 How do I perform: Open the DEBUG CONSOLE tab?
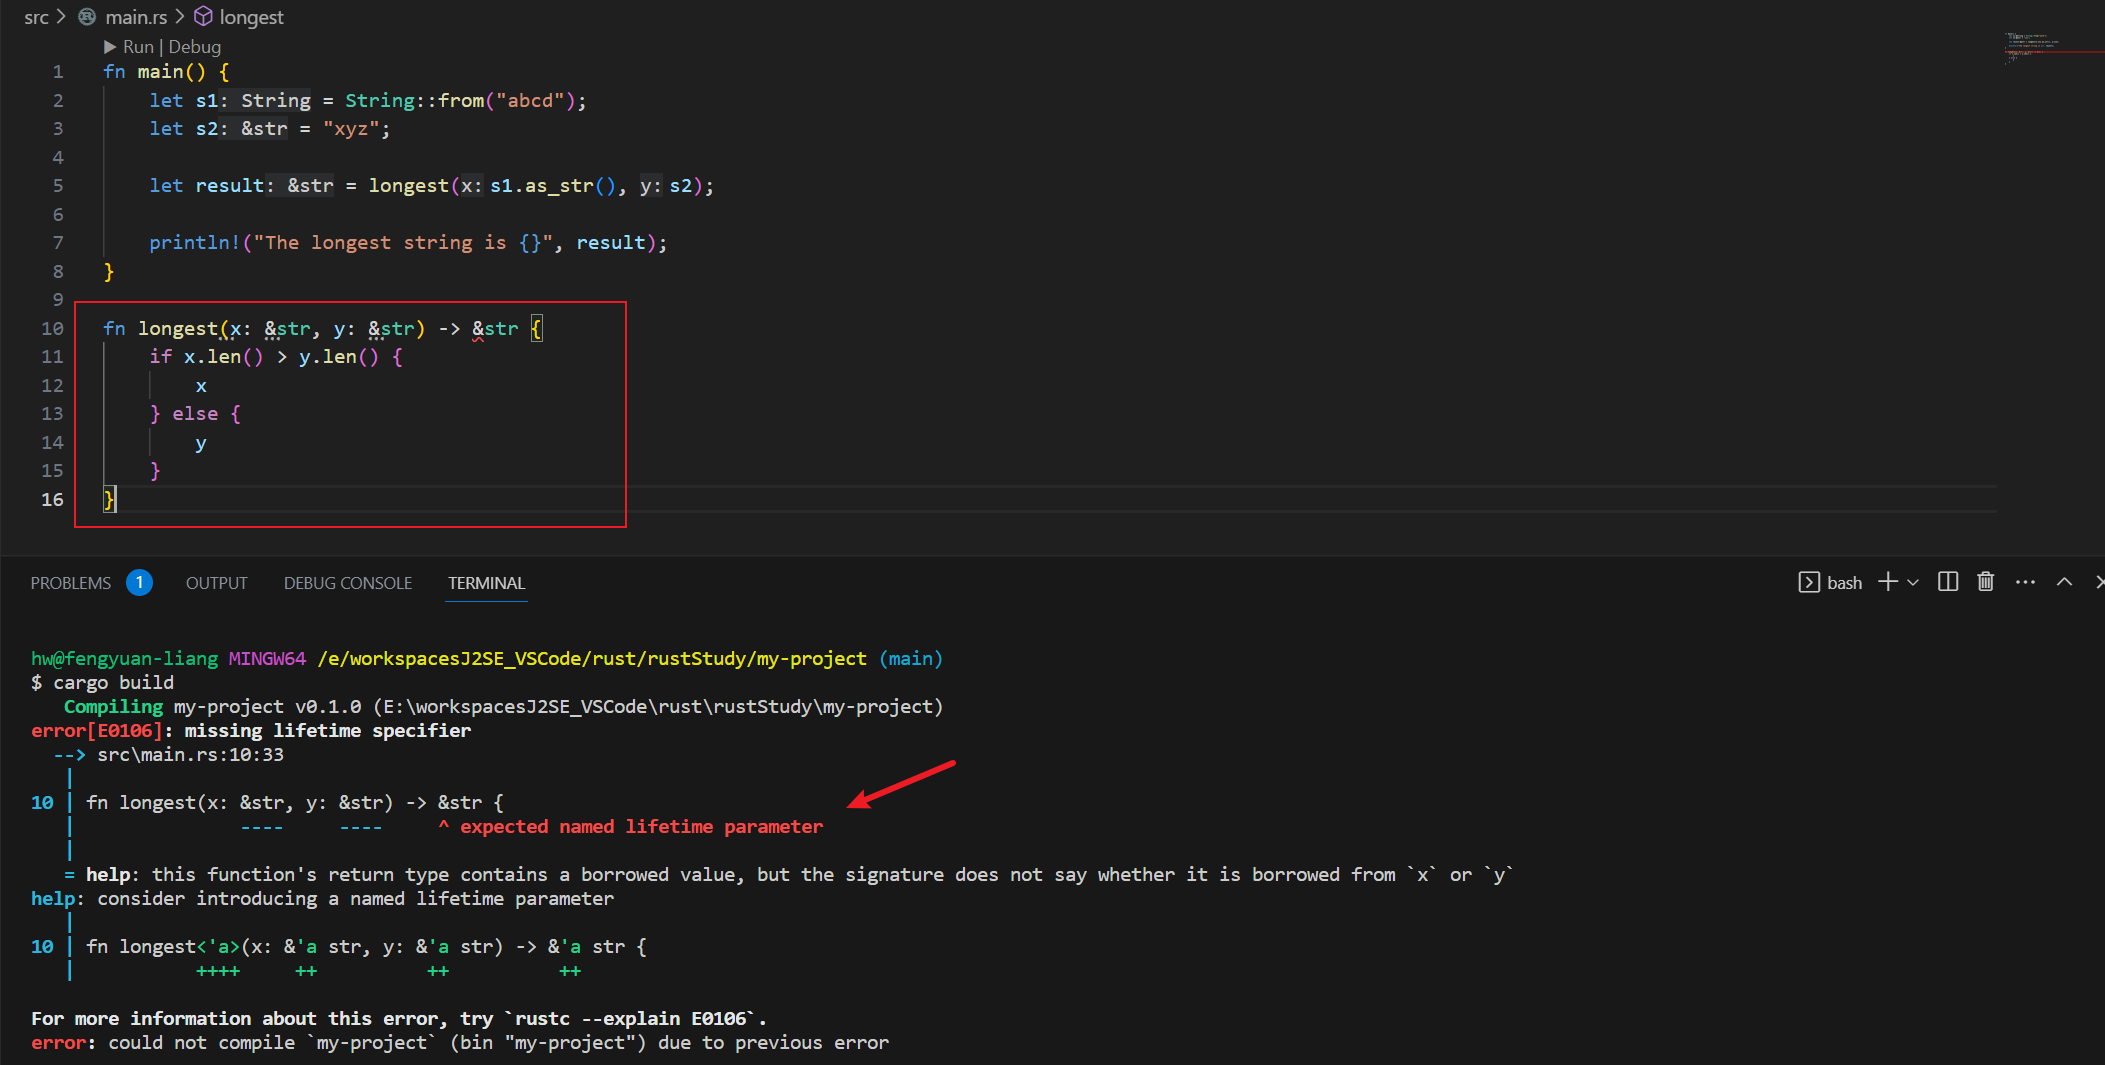(348, 583)
